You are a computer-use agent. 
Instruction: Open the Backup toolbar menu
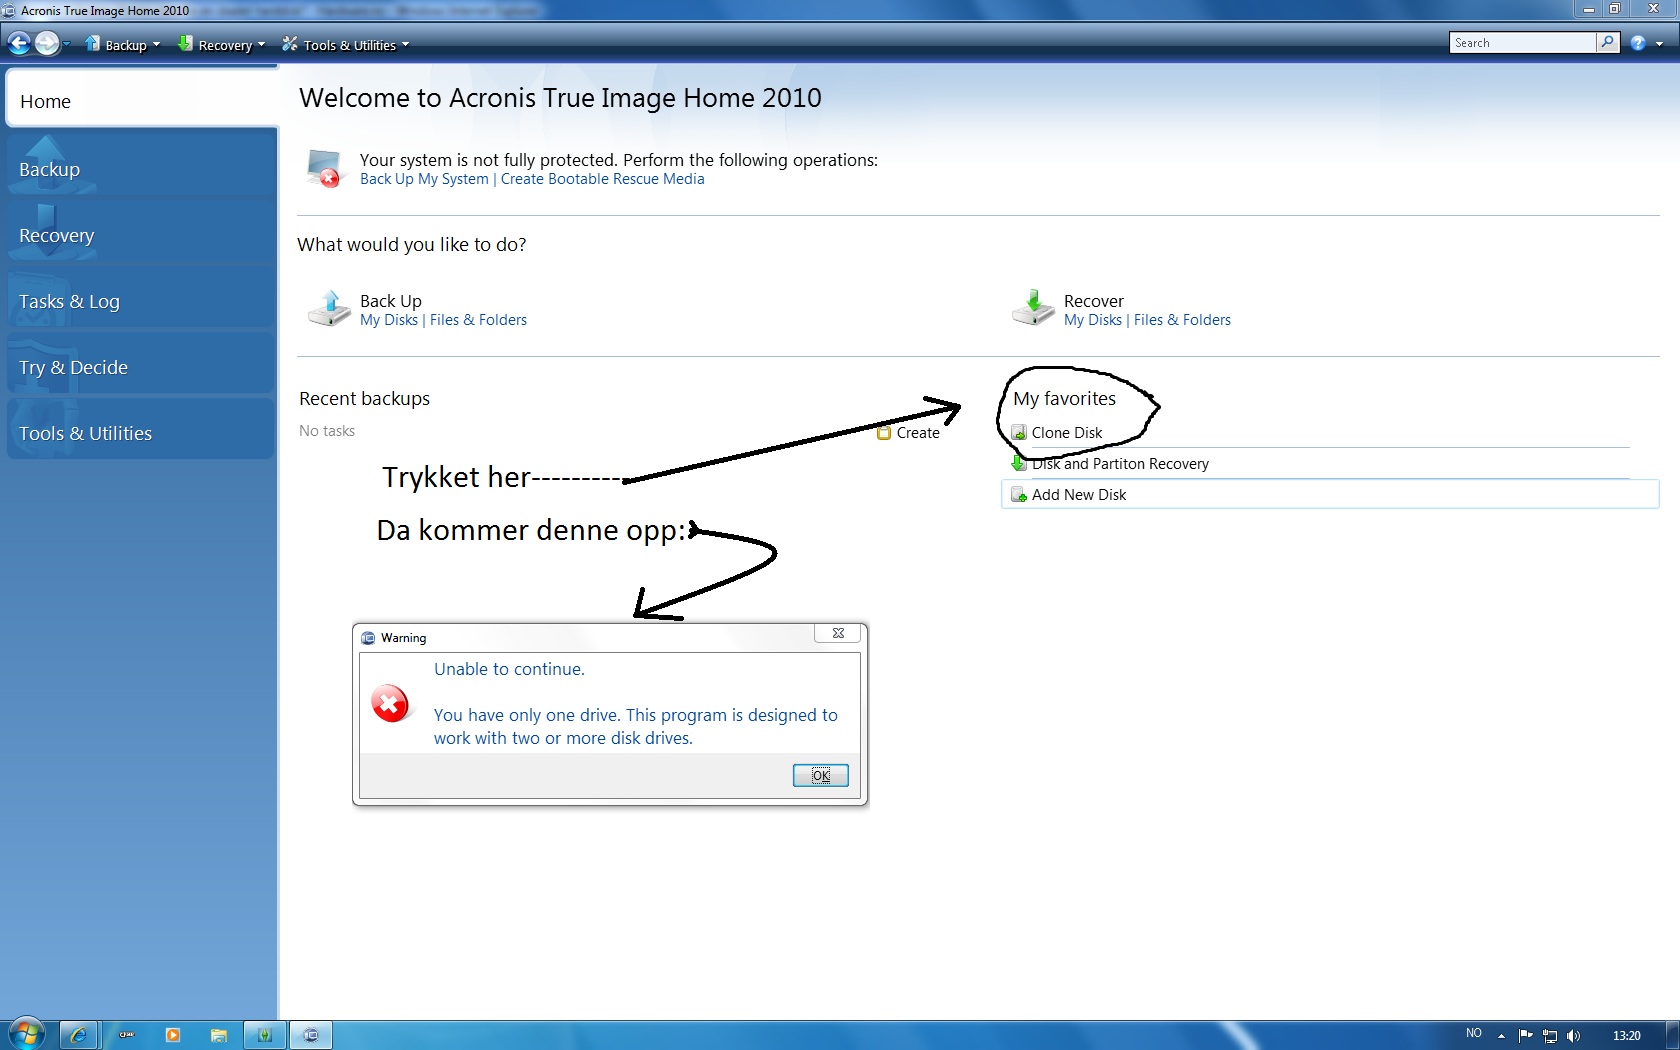pyautogui.click(x=122, y=44)
